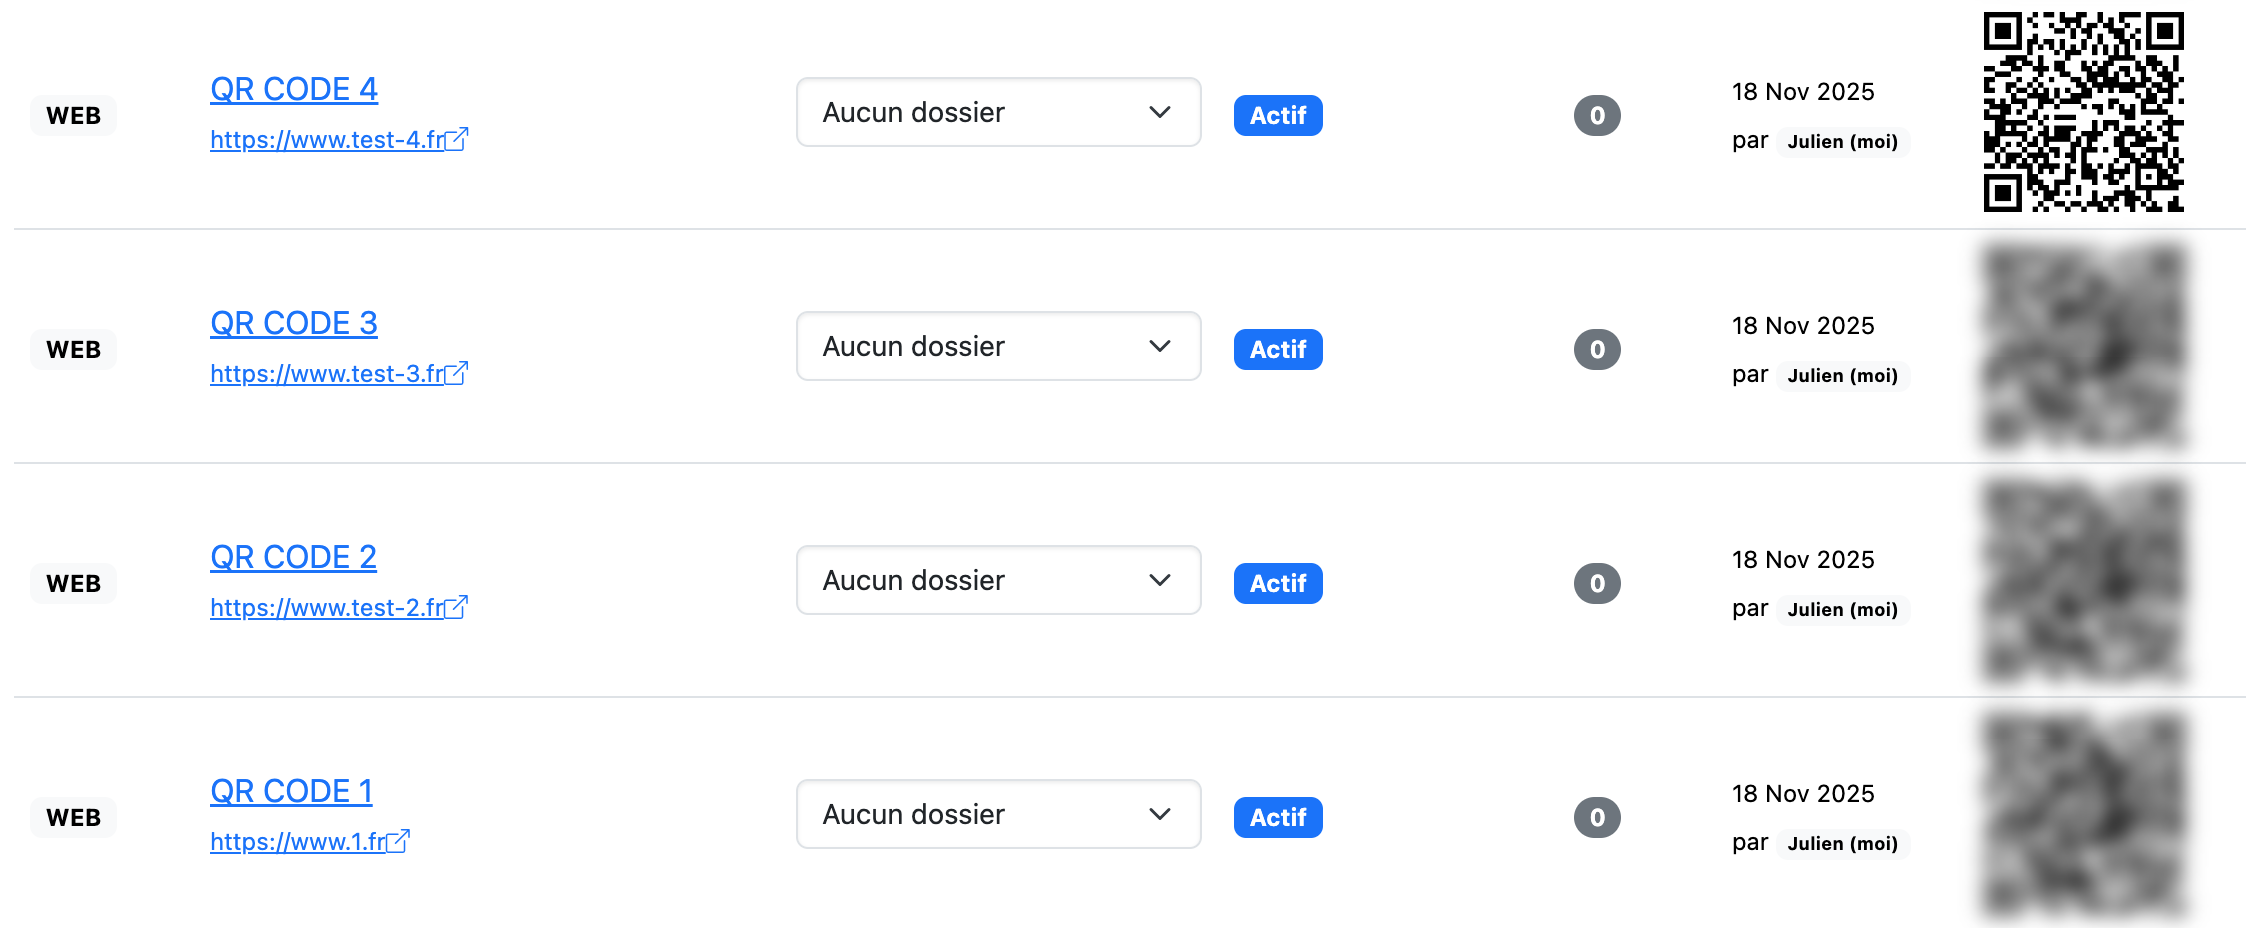Open the QR CODE 1 title link
Screen dimensions: 2256x928
click(x=291, y=791)
